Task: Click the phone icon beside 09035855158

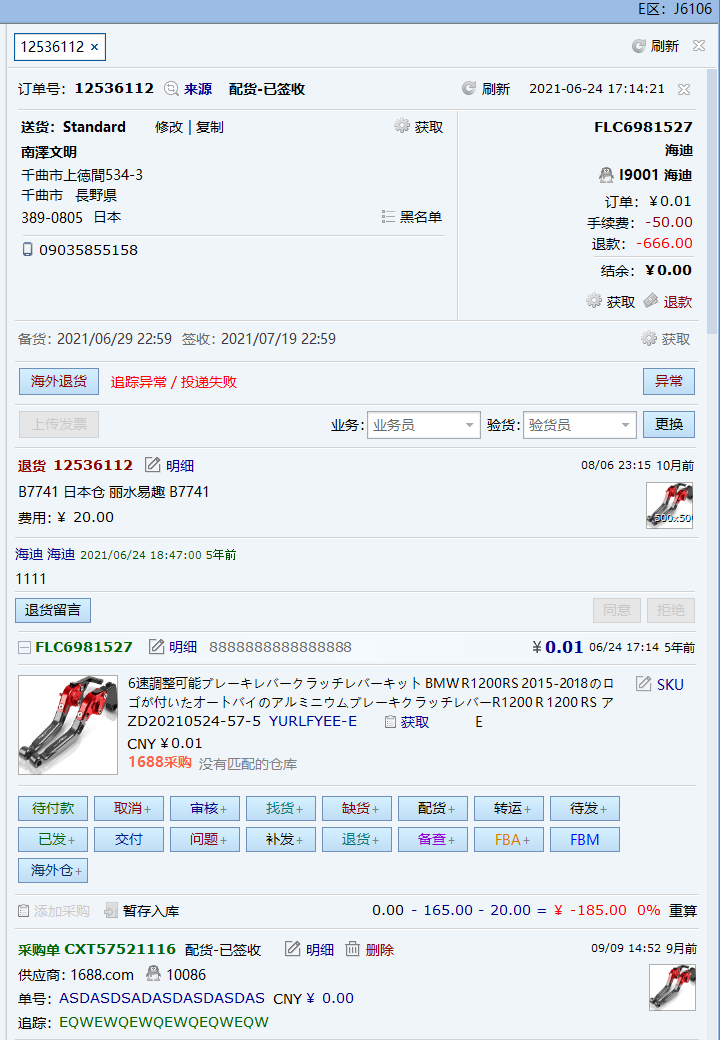Action: point(27,249)
